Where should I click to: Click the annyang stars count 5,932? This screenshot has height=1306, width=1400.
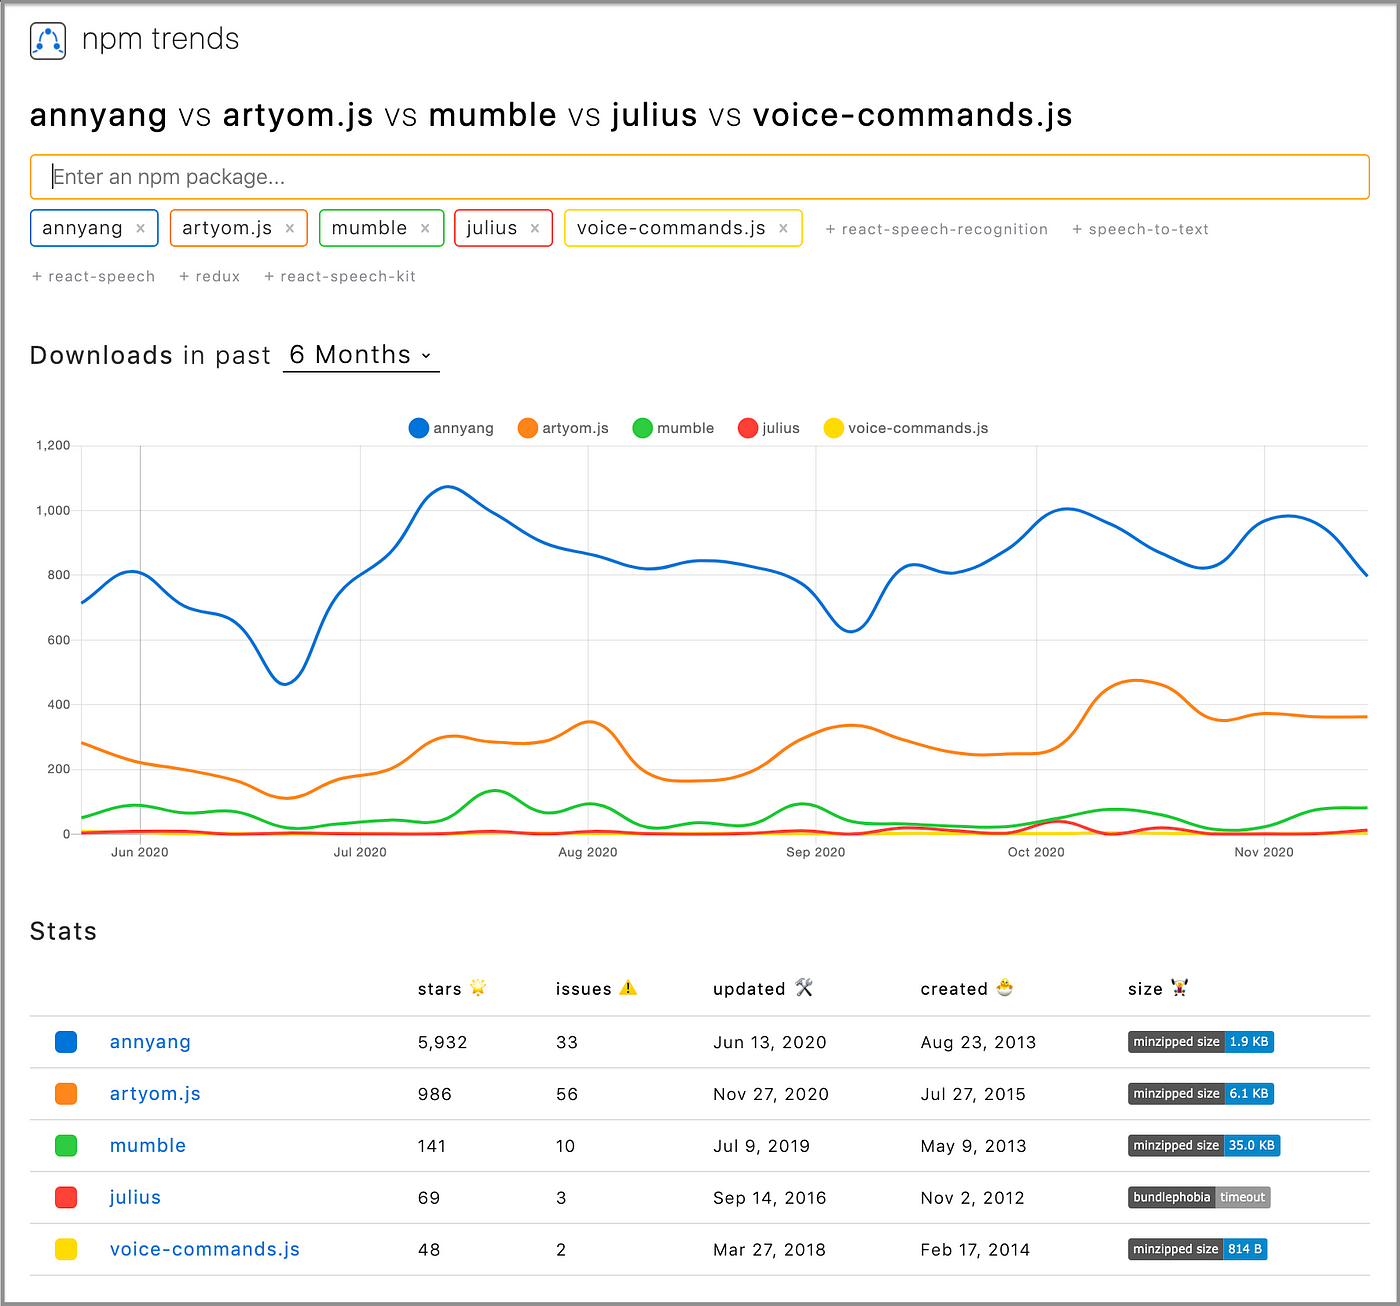(443, 1042)
